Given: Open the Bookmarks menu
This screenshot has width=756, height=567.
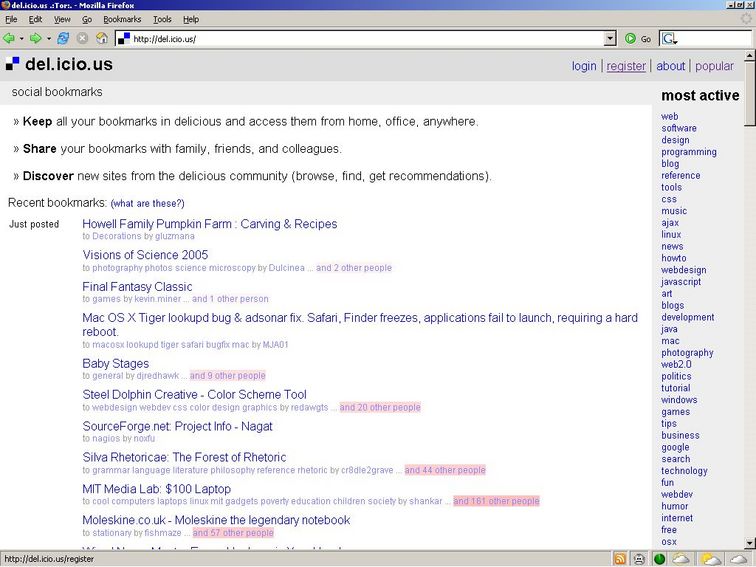Looking at the screenshot, I should pyautogui.click(x=122, y=19).
